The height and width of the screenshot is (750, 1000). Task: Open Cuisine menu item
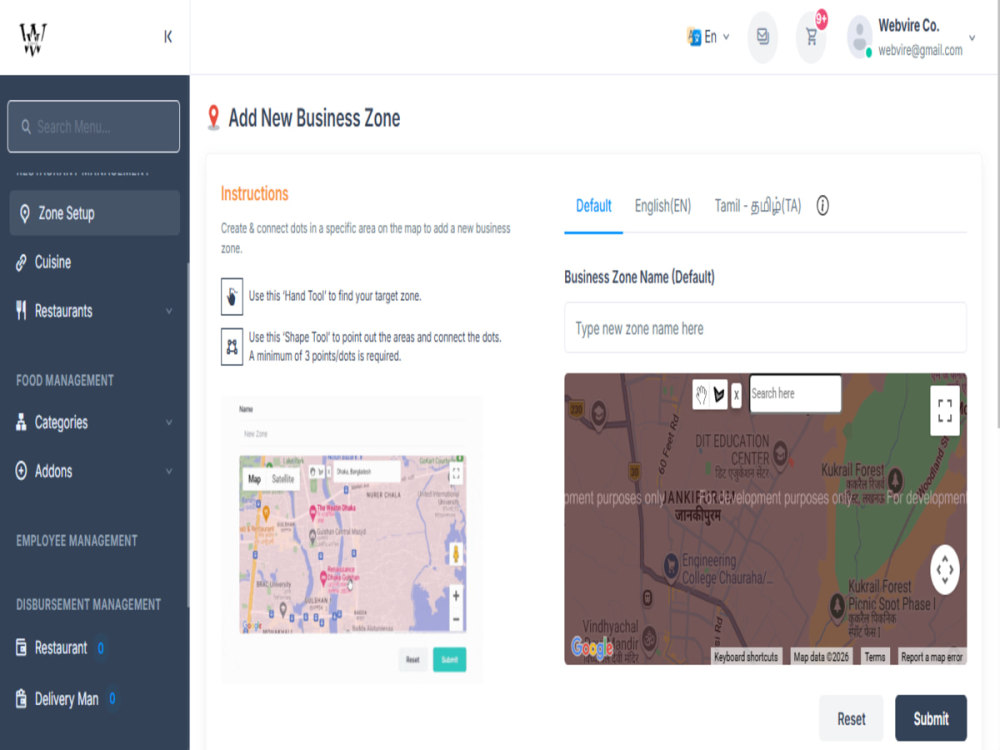pyautogui.click(x=94, y=262)
